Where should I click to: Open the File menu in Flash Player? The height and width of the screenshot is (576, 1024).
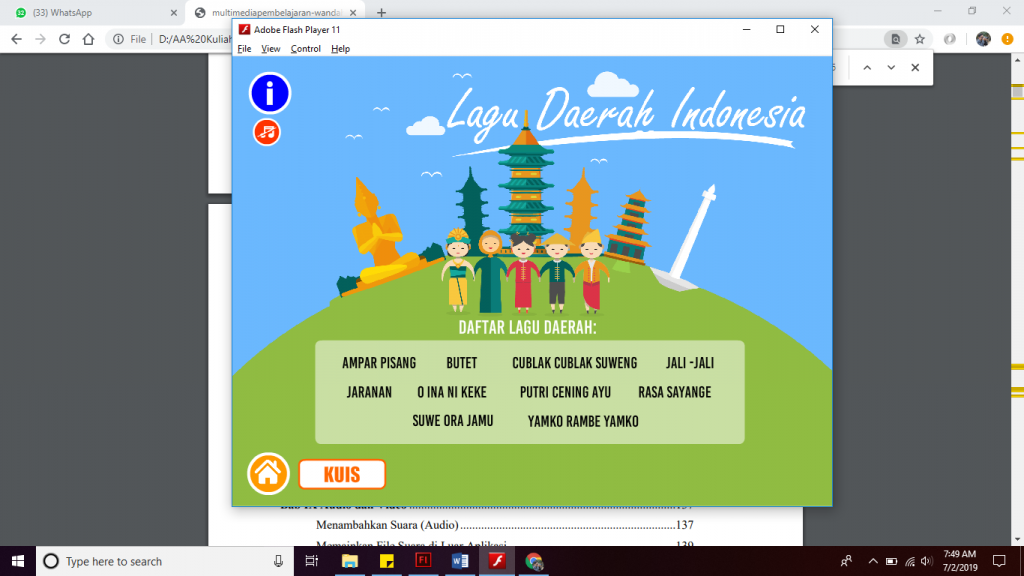pos(244,49)
